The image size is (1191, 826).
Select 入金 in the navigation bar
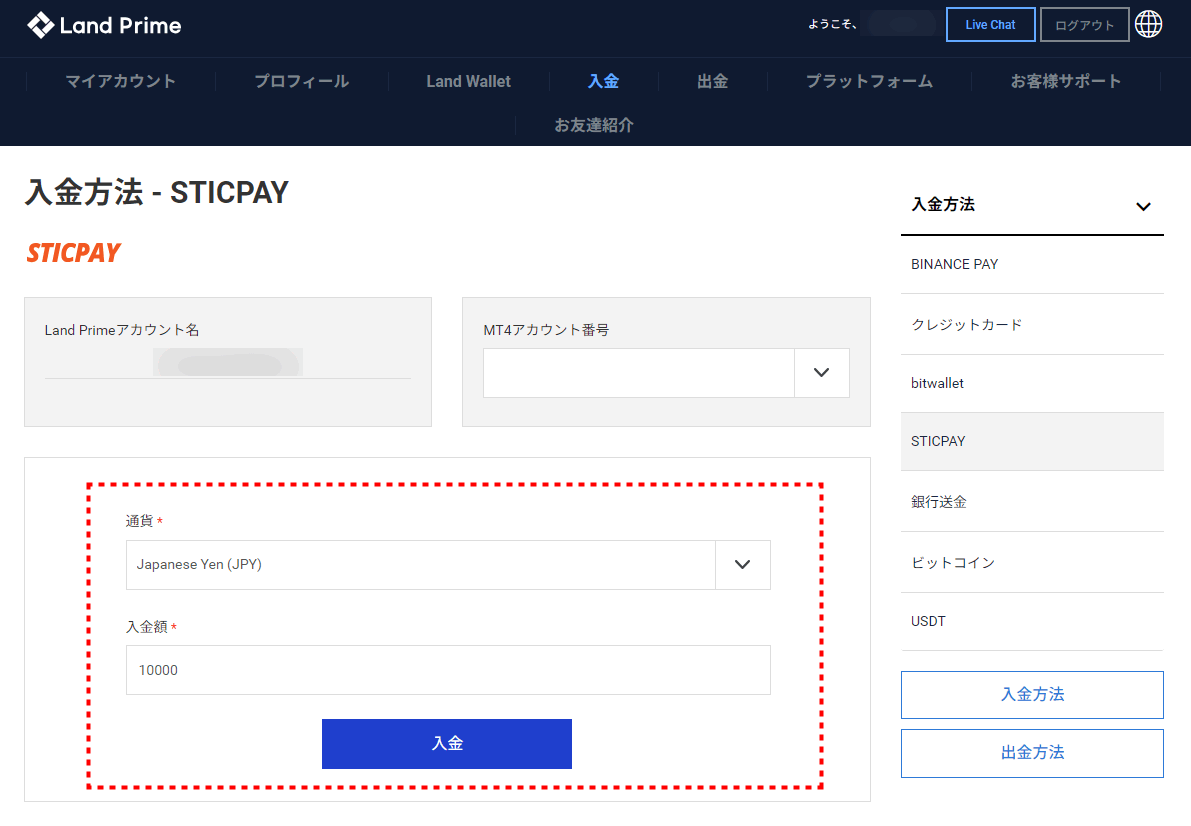click(604, 81)
